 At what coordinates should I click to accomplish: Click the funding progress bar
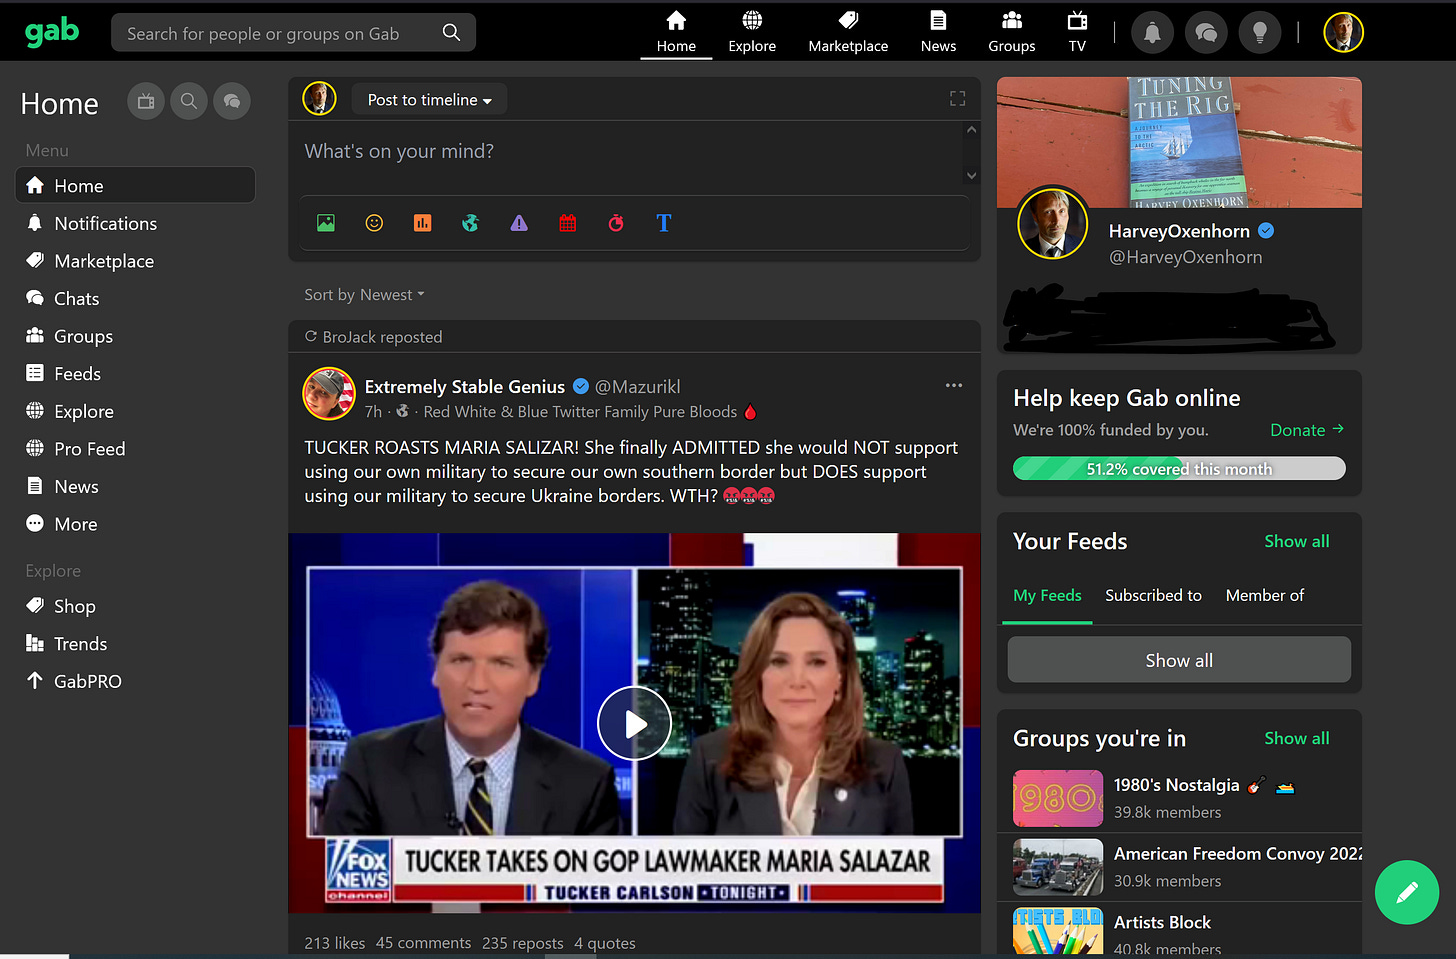(x=1179, y=468)
